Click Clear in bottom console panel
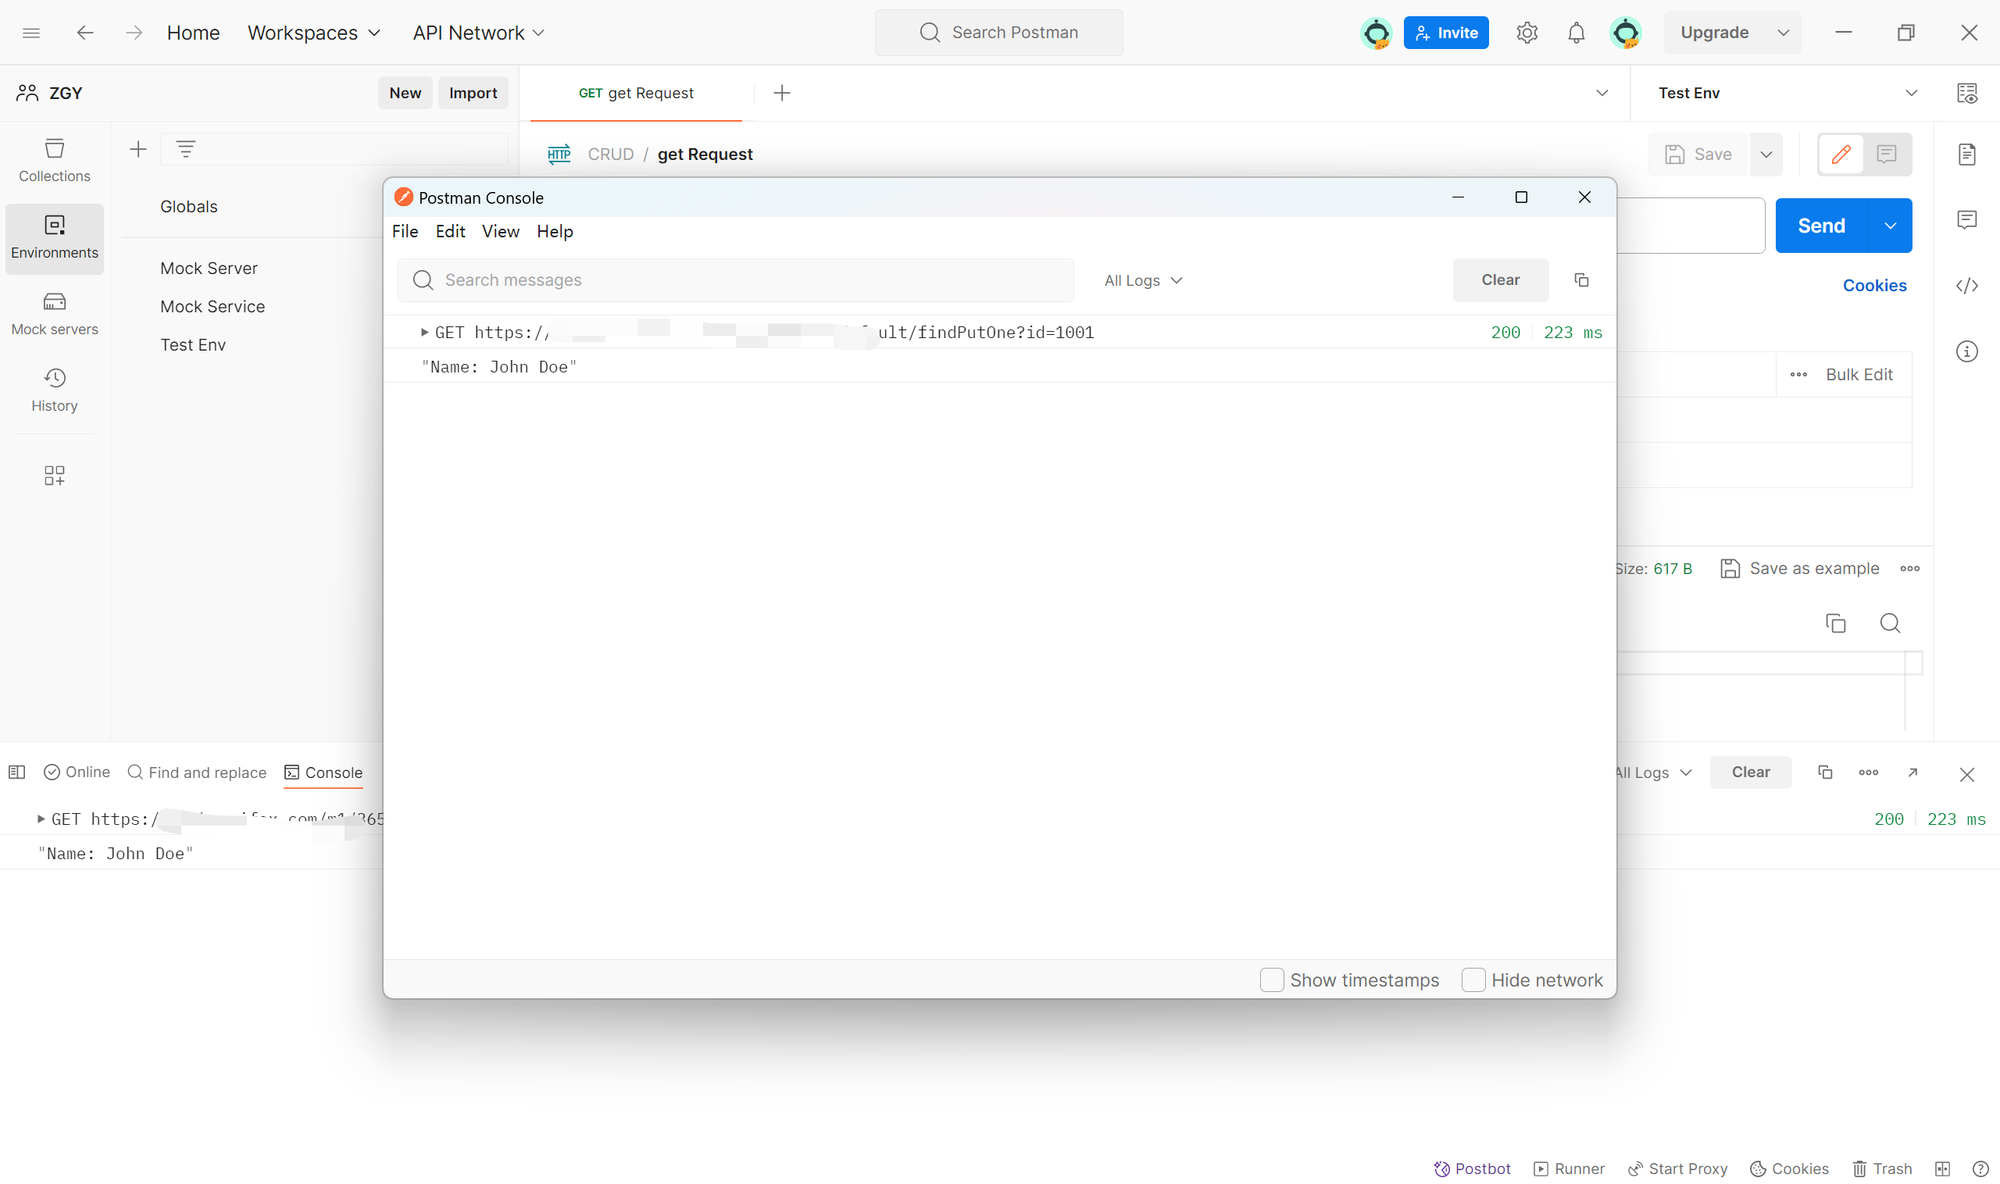 [1750, 772]
